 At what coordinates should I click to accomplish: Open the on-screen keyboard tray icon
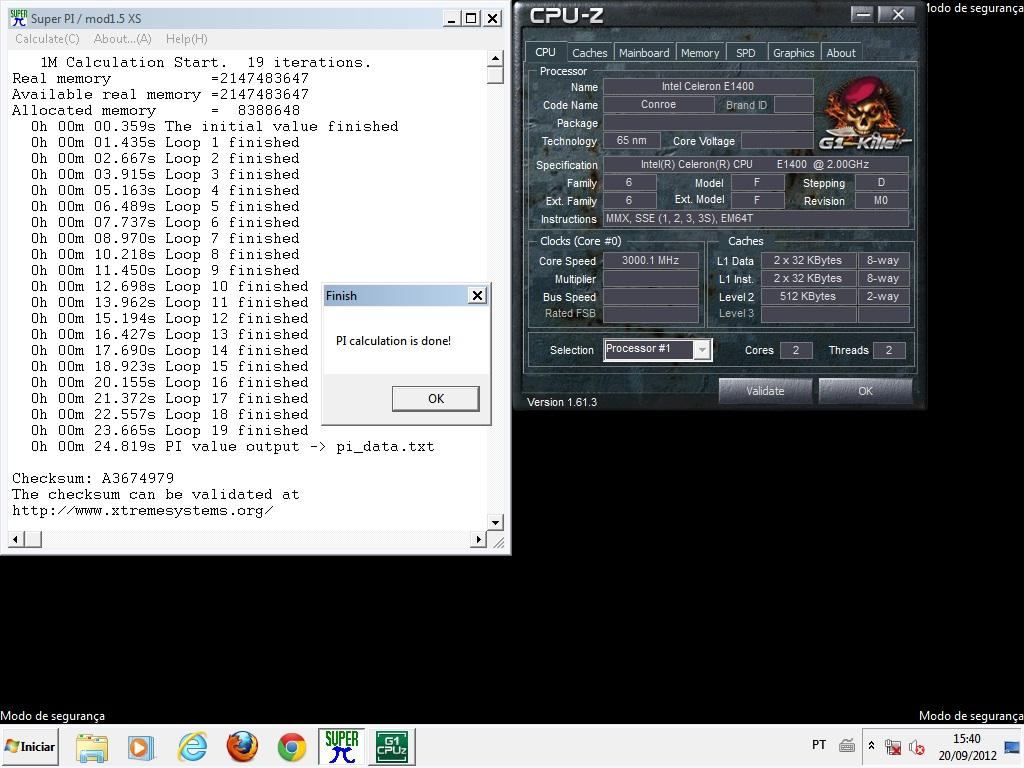(847, 745)
